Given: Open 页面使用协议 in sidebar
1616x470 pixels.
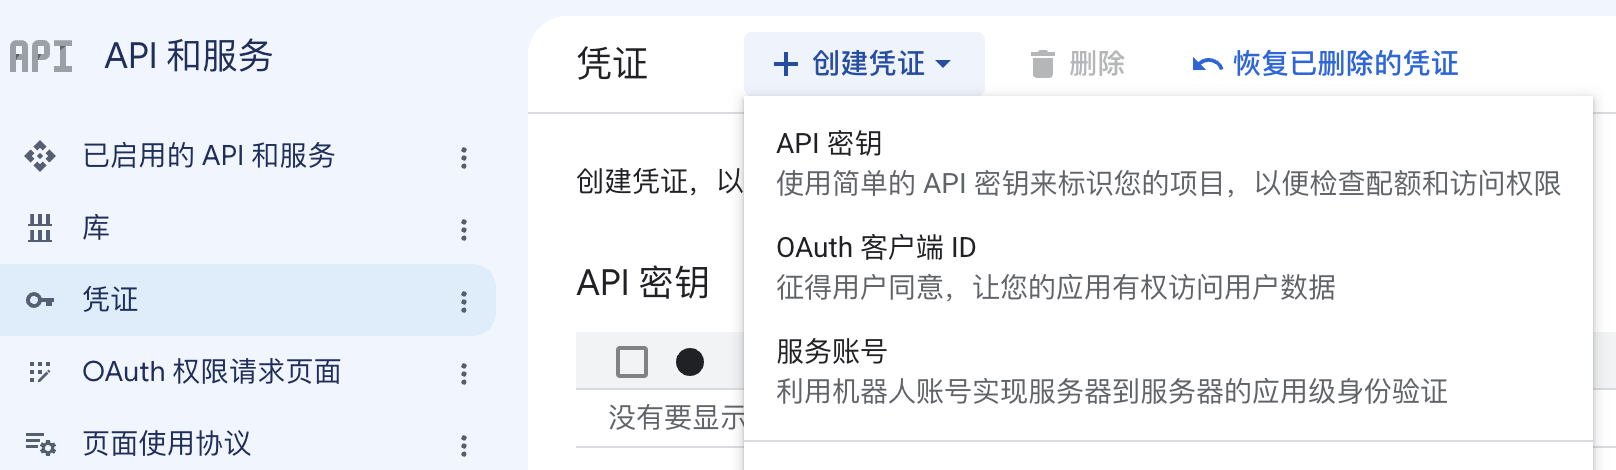Looking at the screenshot, I should (167, 443).
